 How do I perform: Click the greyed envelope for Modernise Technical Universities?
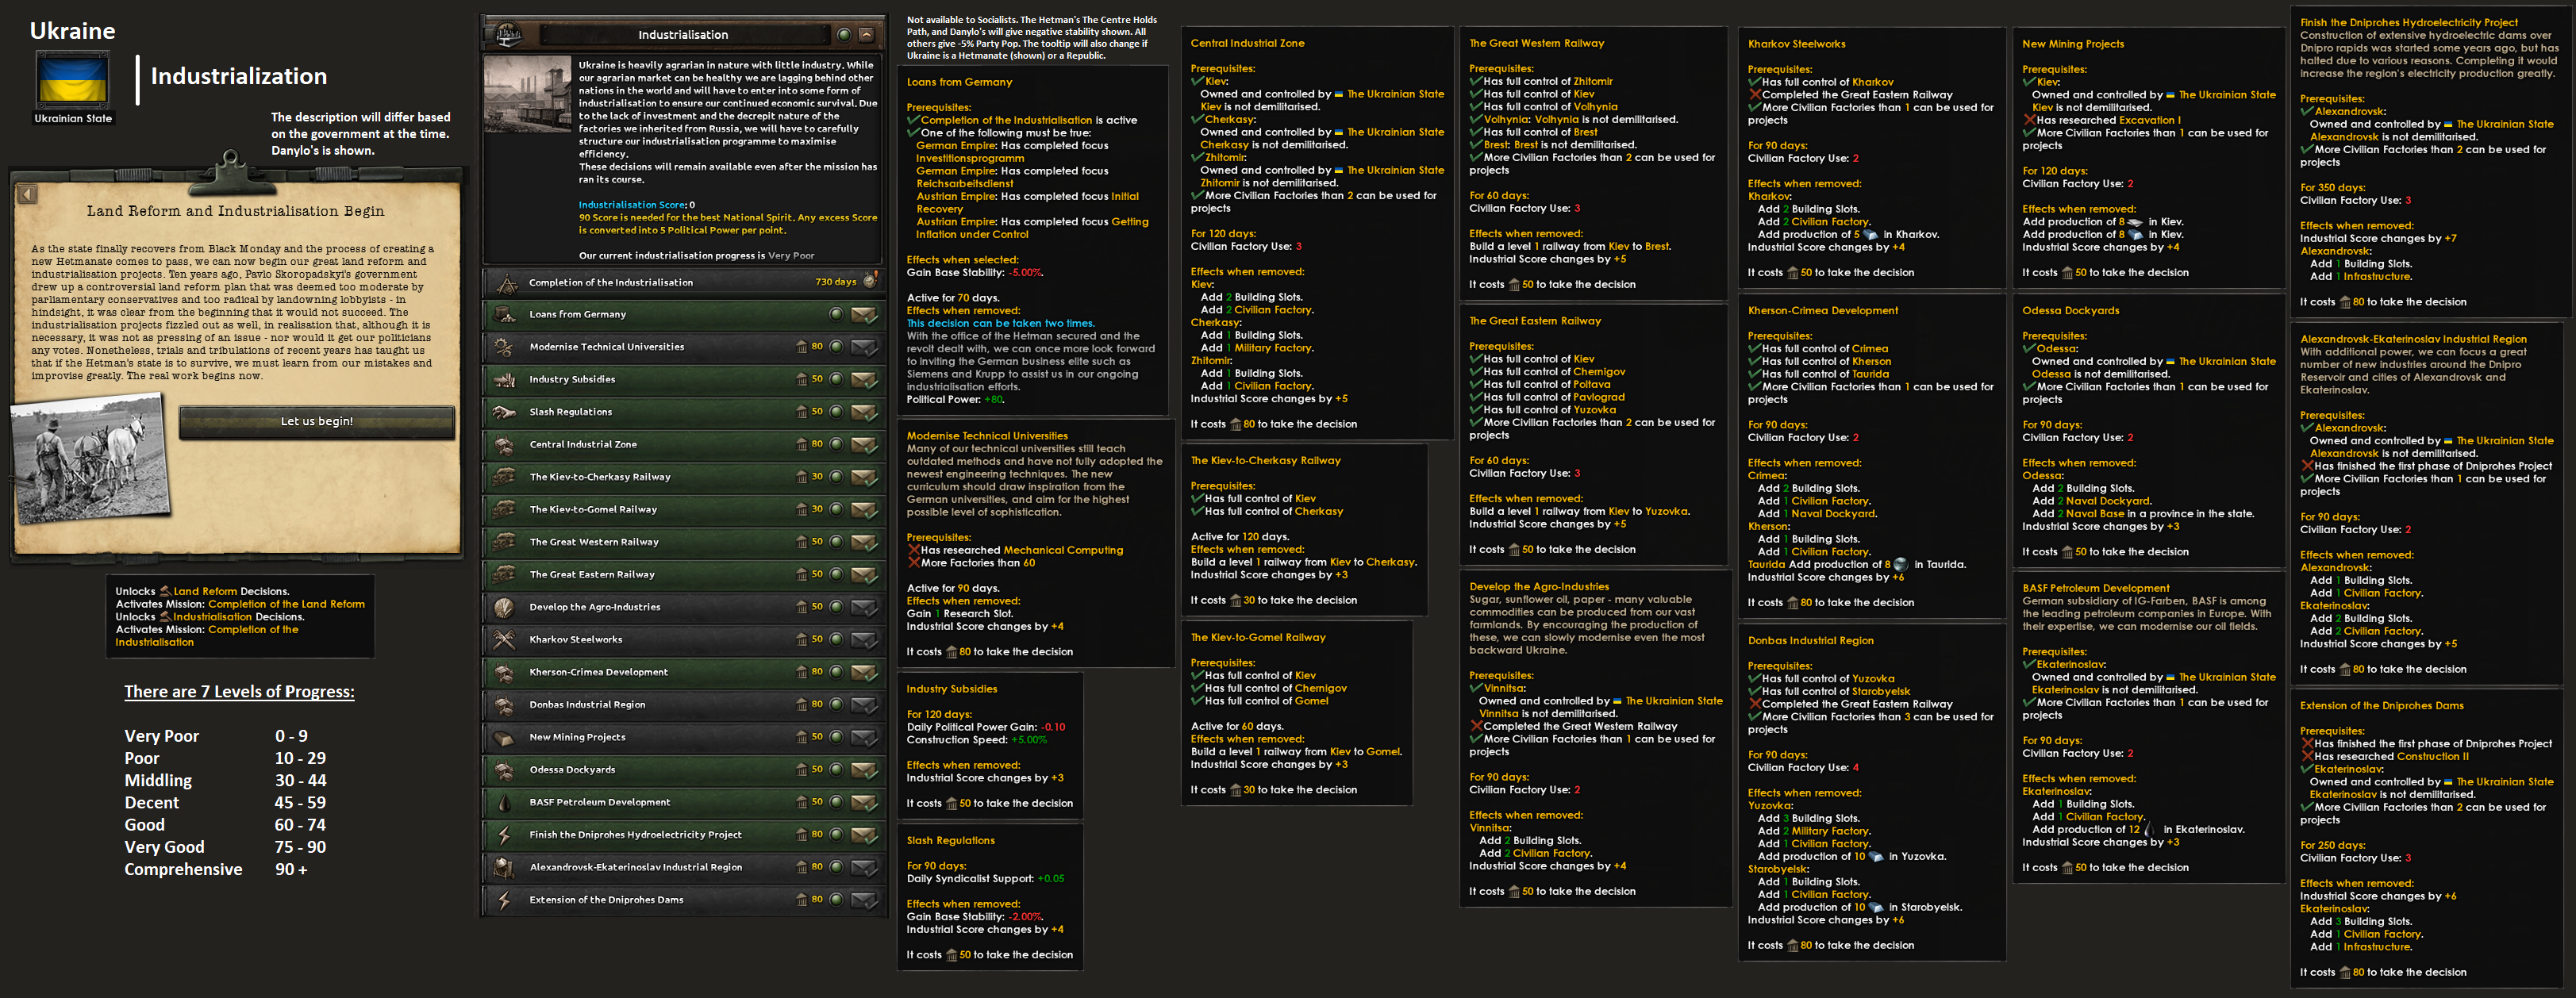[x=864, y=347]
